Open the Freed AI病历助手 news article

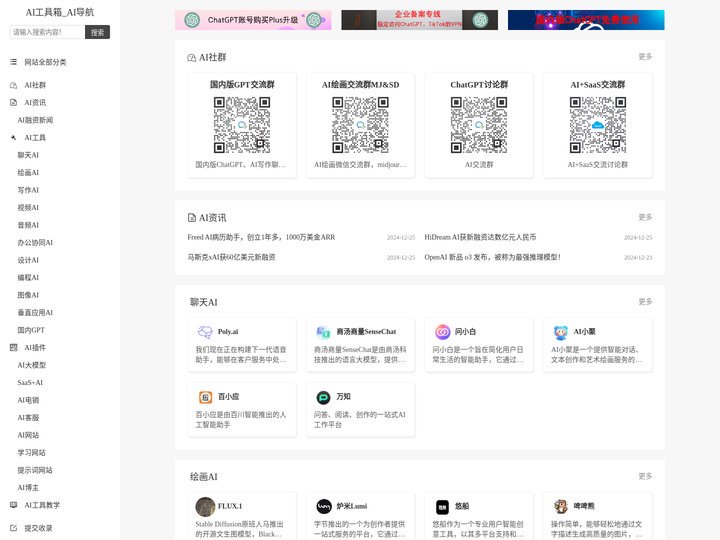tap(261, 237)
